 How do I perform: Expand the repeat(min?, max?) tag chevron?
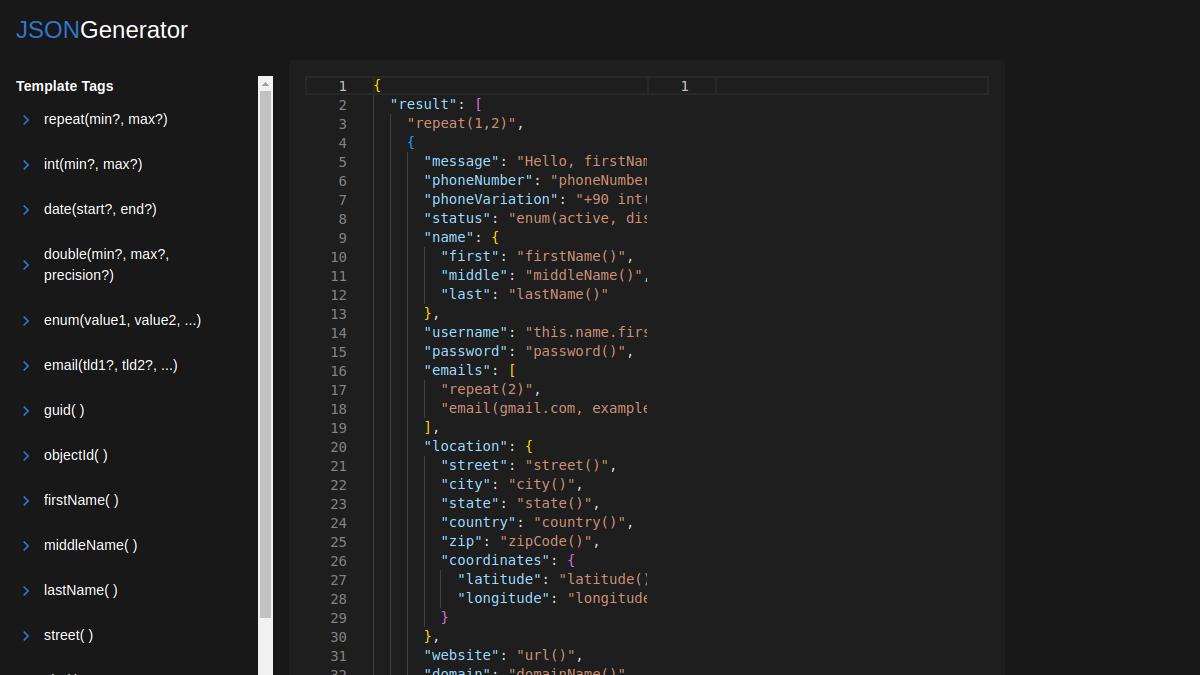(26, 120)
